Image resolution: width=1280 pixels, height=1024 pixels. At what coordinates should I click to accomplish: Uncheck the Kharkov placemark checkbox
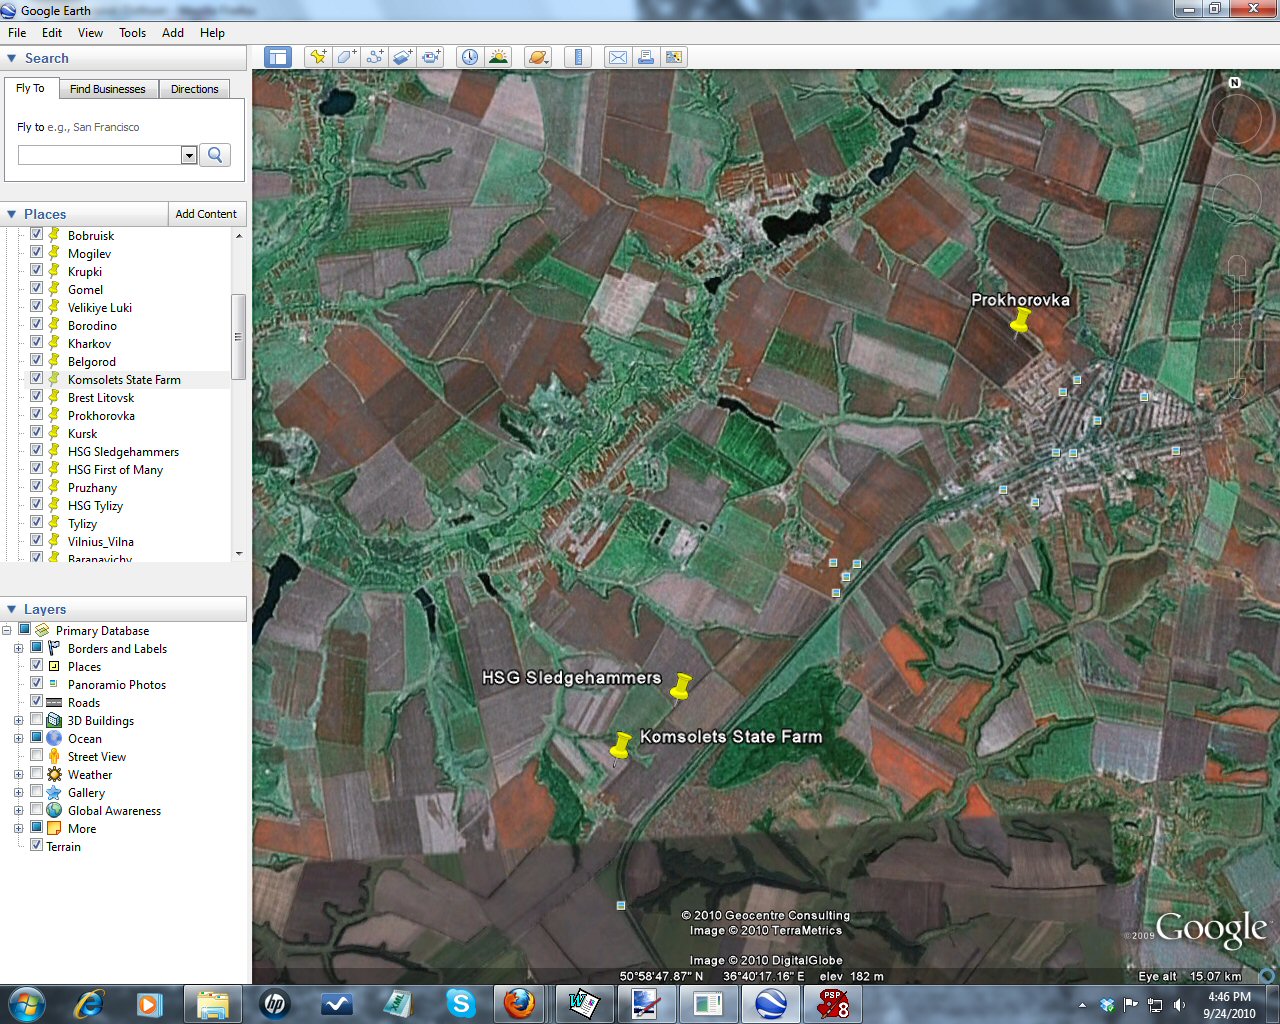[x=37, y=343]
